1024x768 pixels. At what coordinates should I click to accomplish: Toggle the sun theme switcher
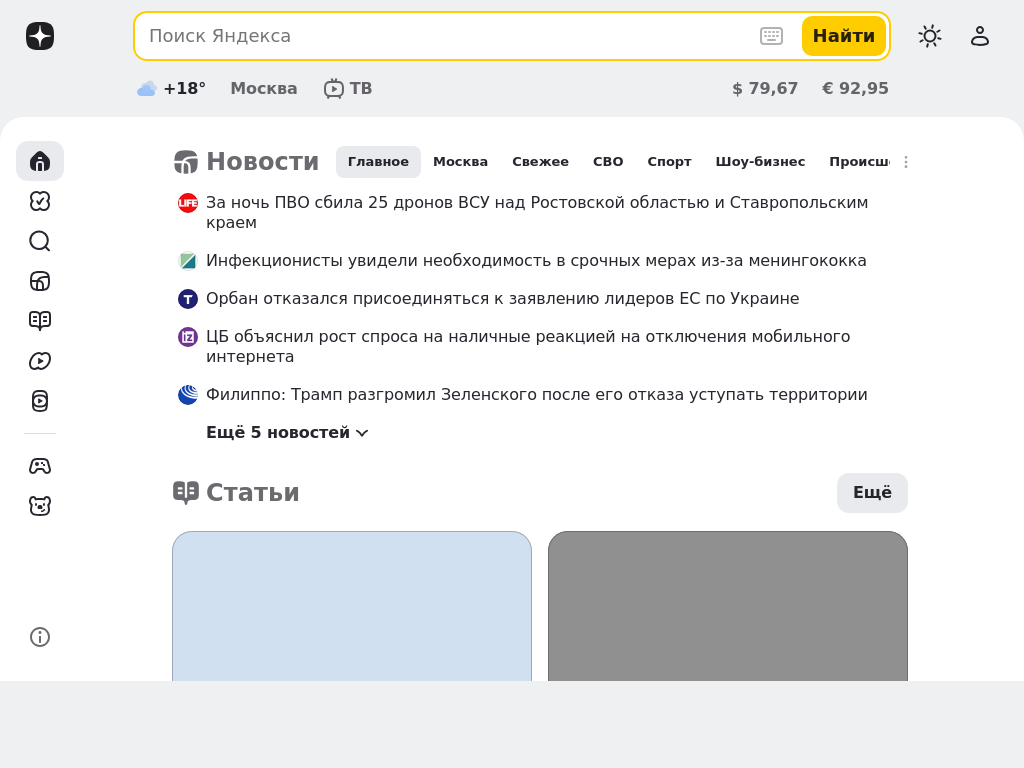point(930,36)
